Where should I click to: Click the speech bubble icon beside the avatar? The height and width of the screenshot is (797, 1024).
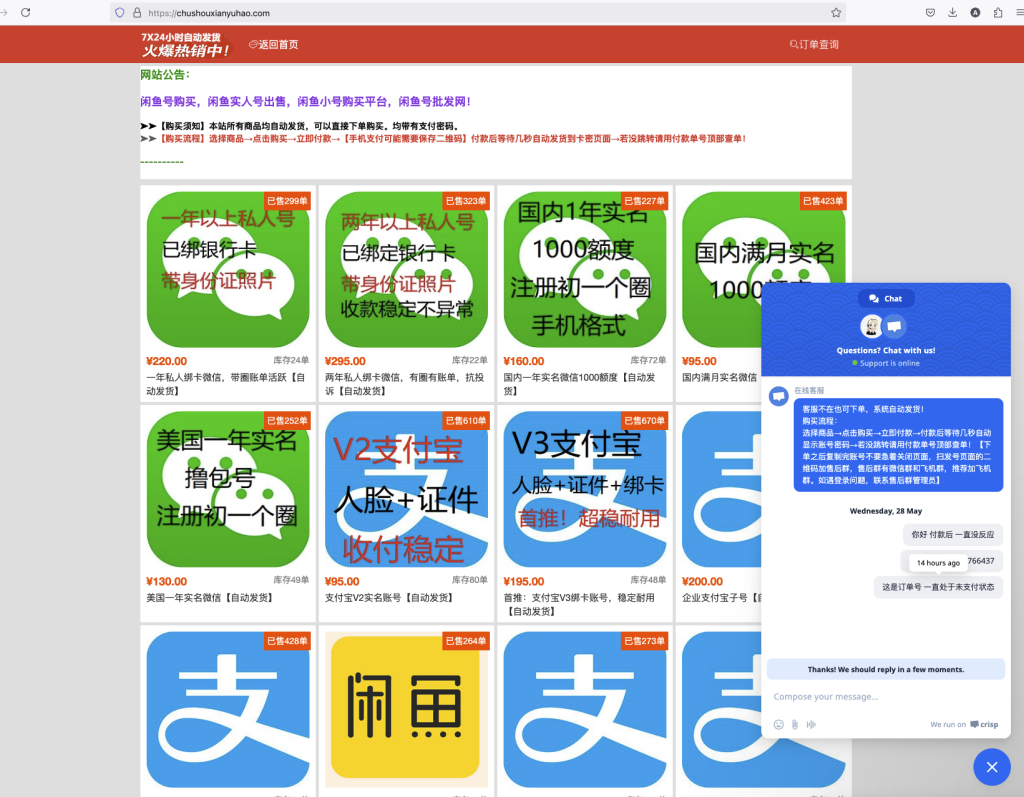pos(894,325)
